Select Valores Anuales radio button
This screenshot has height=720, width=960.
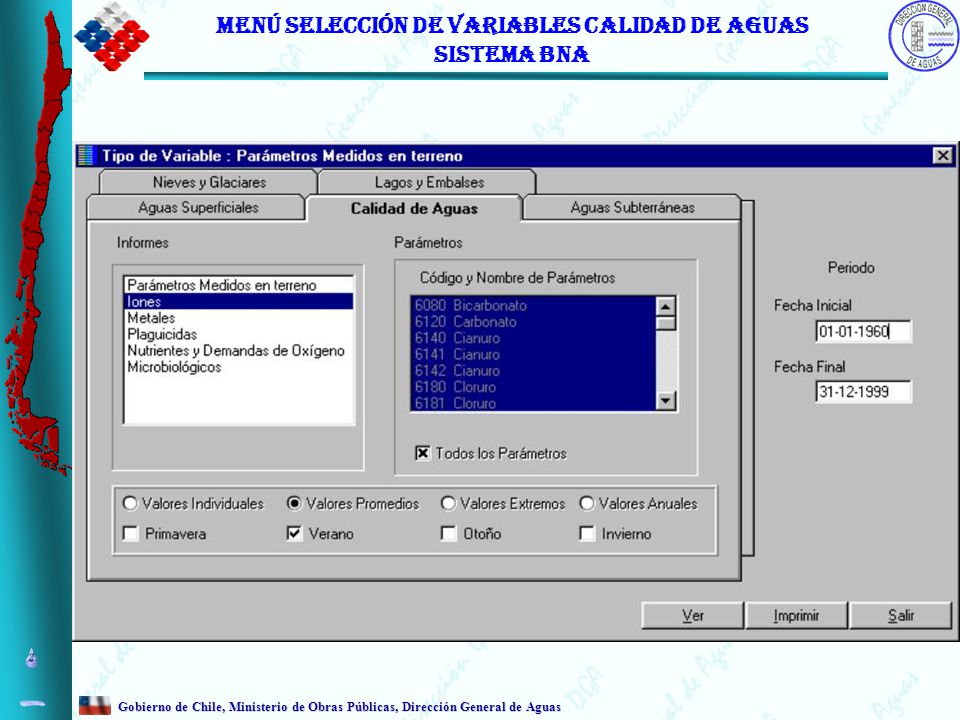[x=587, y=503]
